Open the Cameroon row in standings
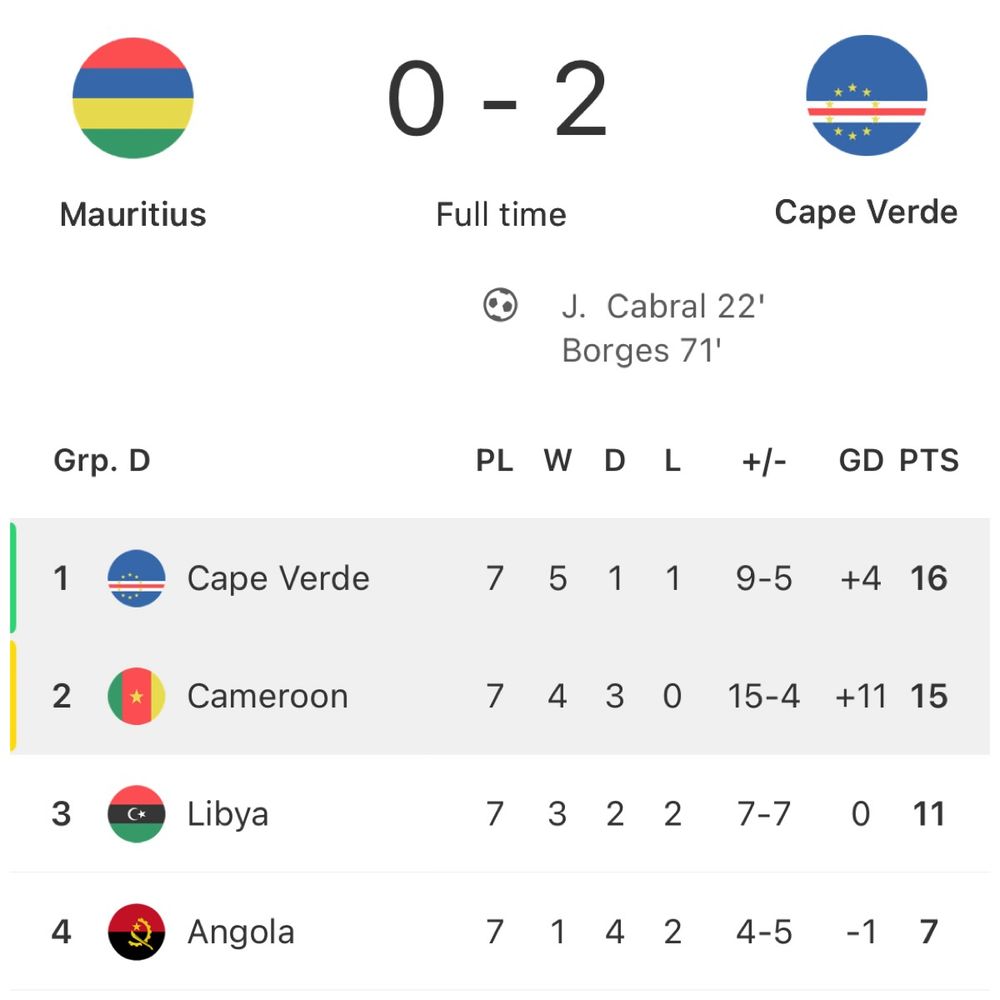 click(500, 696)
